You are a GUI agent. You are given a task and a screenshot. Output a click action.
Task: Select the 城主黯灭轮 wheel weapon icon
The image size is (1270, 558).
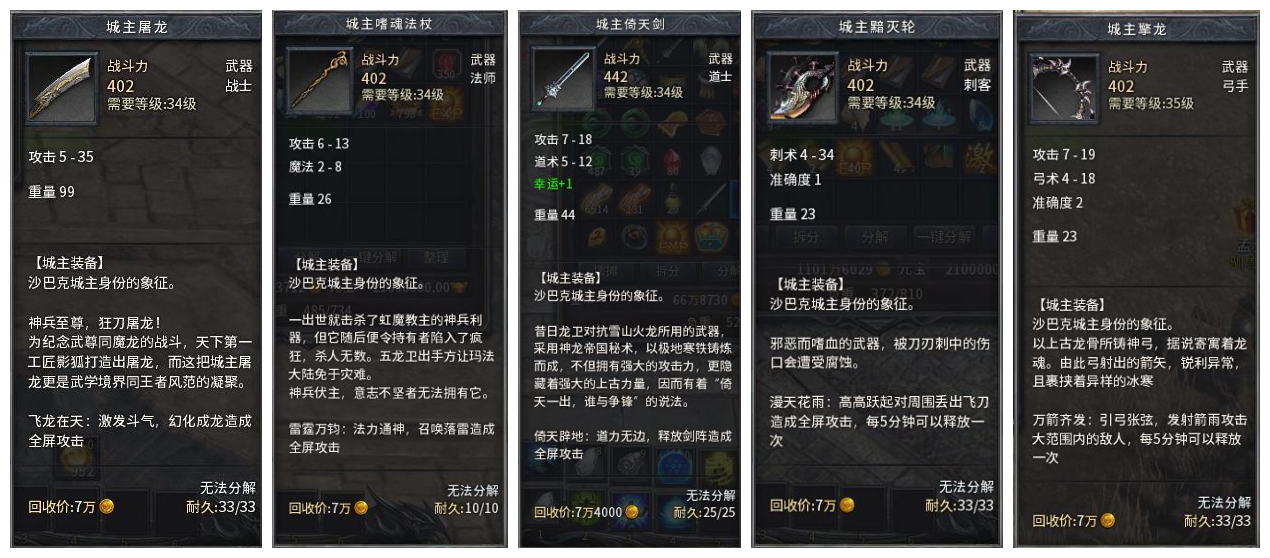pyautogui.click(x=803, y=88)
